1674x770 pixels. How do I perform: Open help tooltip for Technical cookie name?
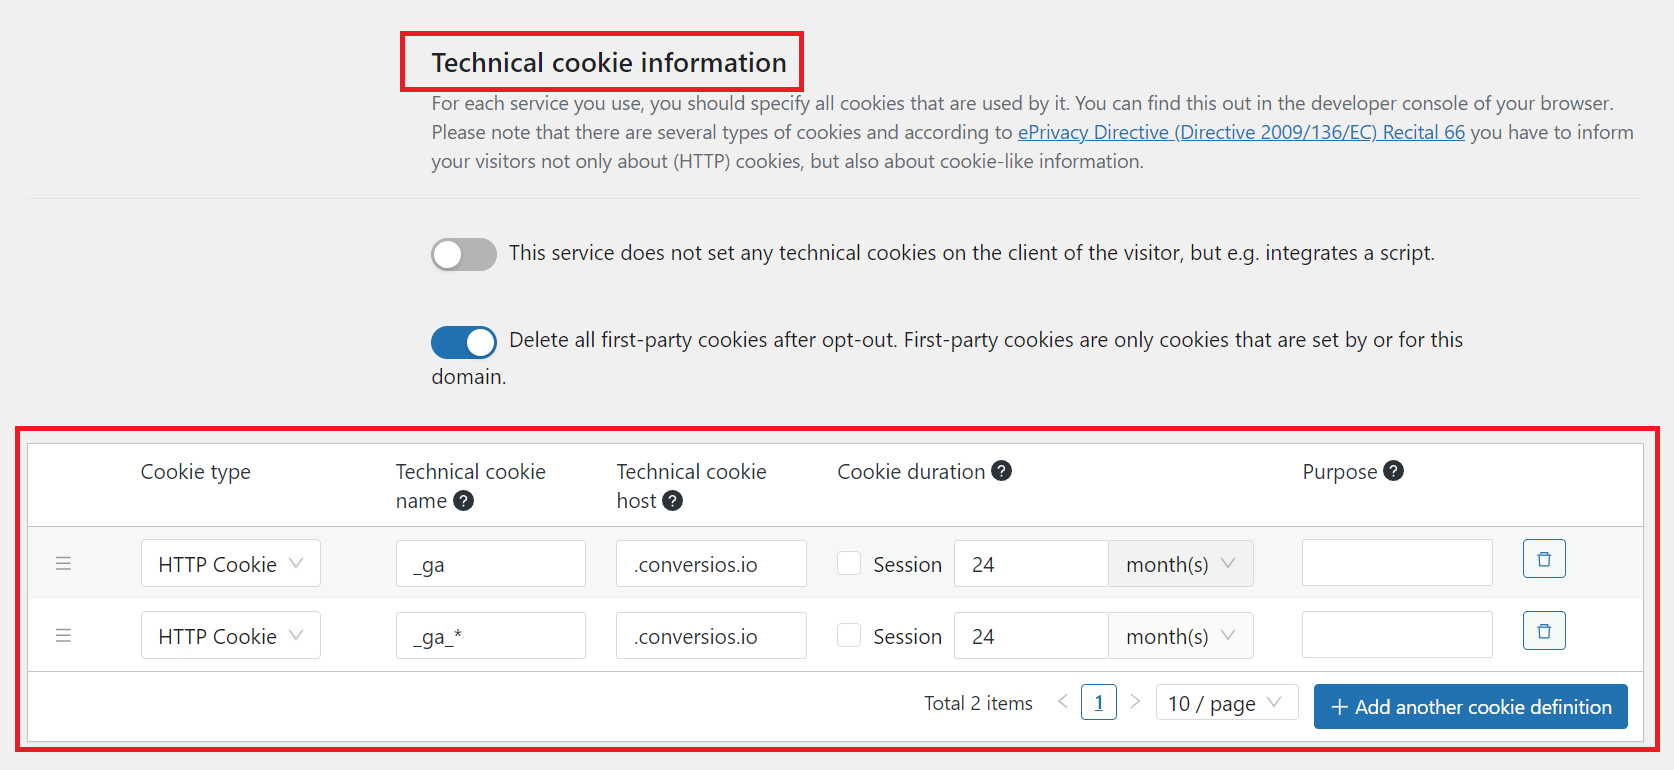(463, 501)
